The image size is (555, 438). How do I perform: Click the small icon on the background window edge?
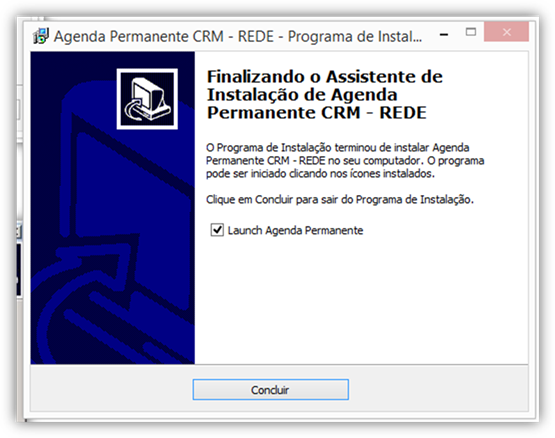19,232
